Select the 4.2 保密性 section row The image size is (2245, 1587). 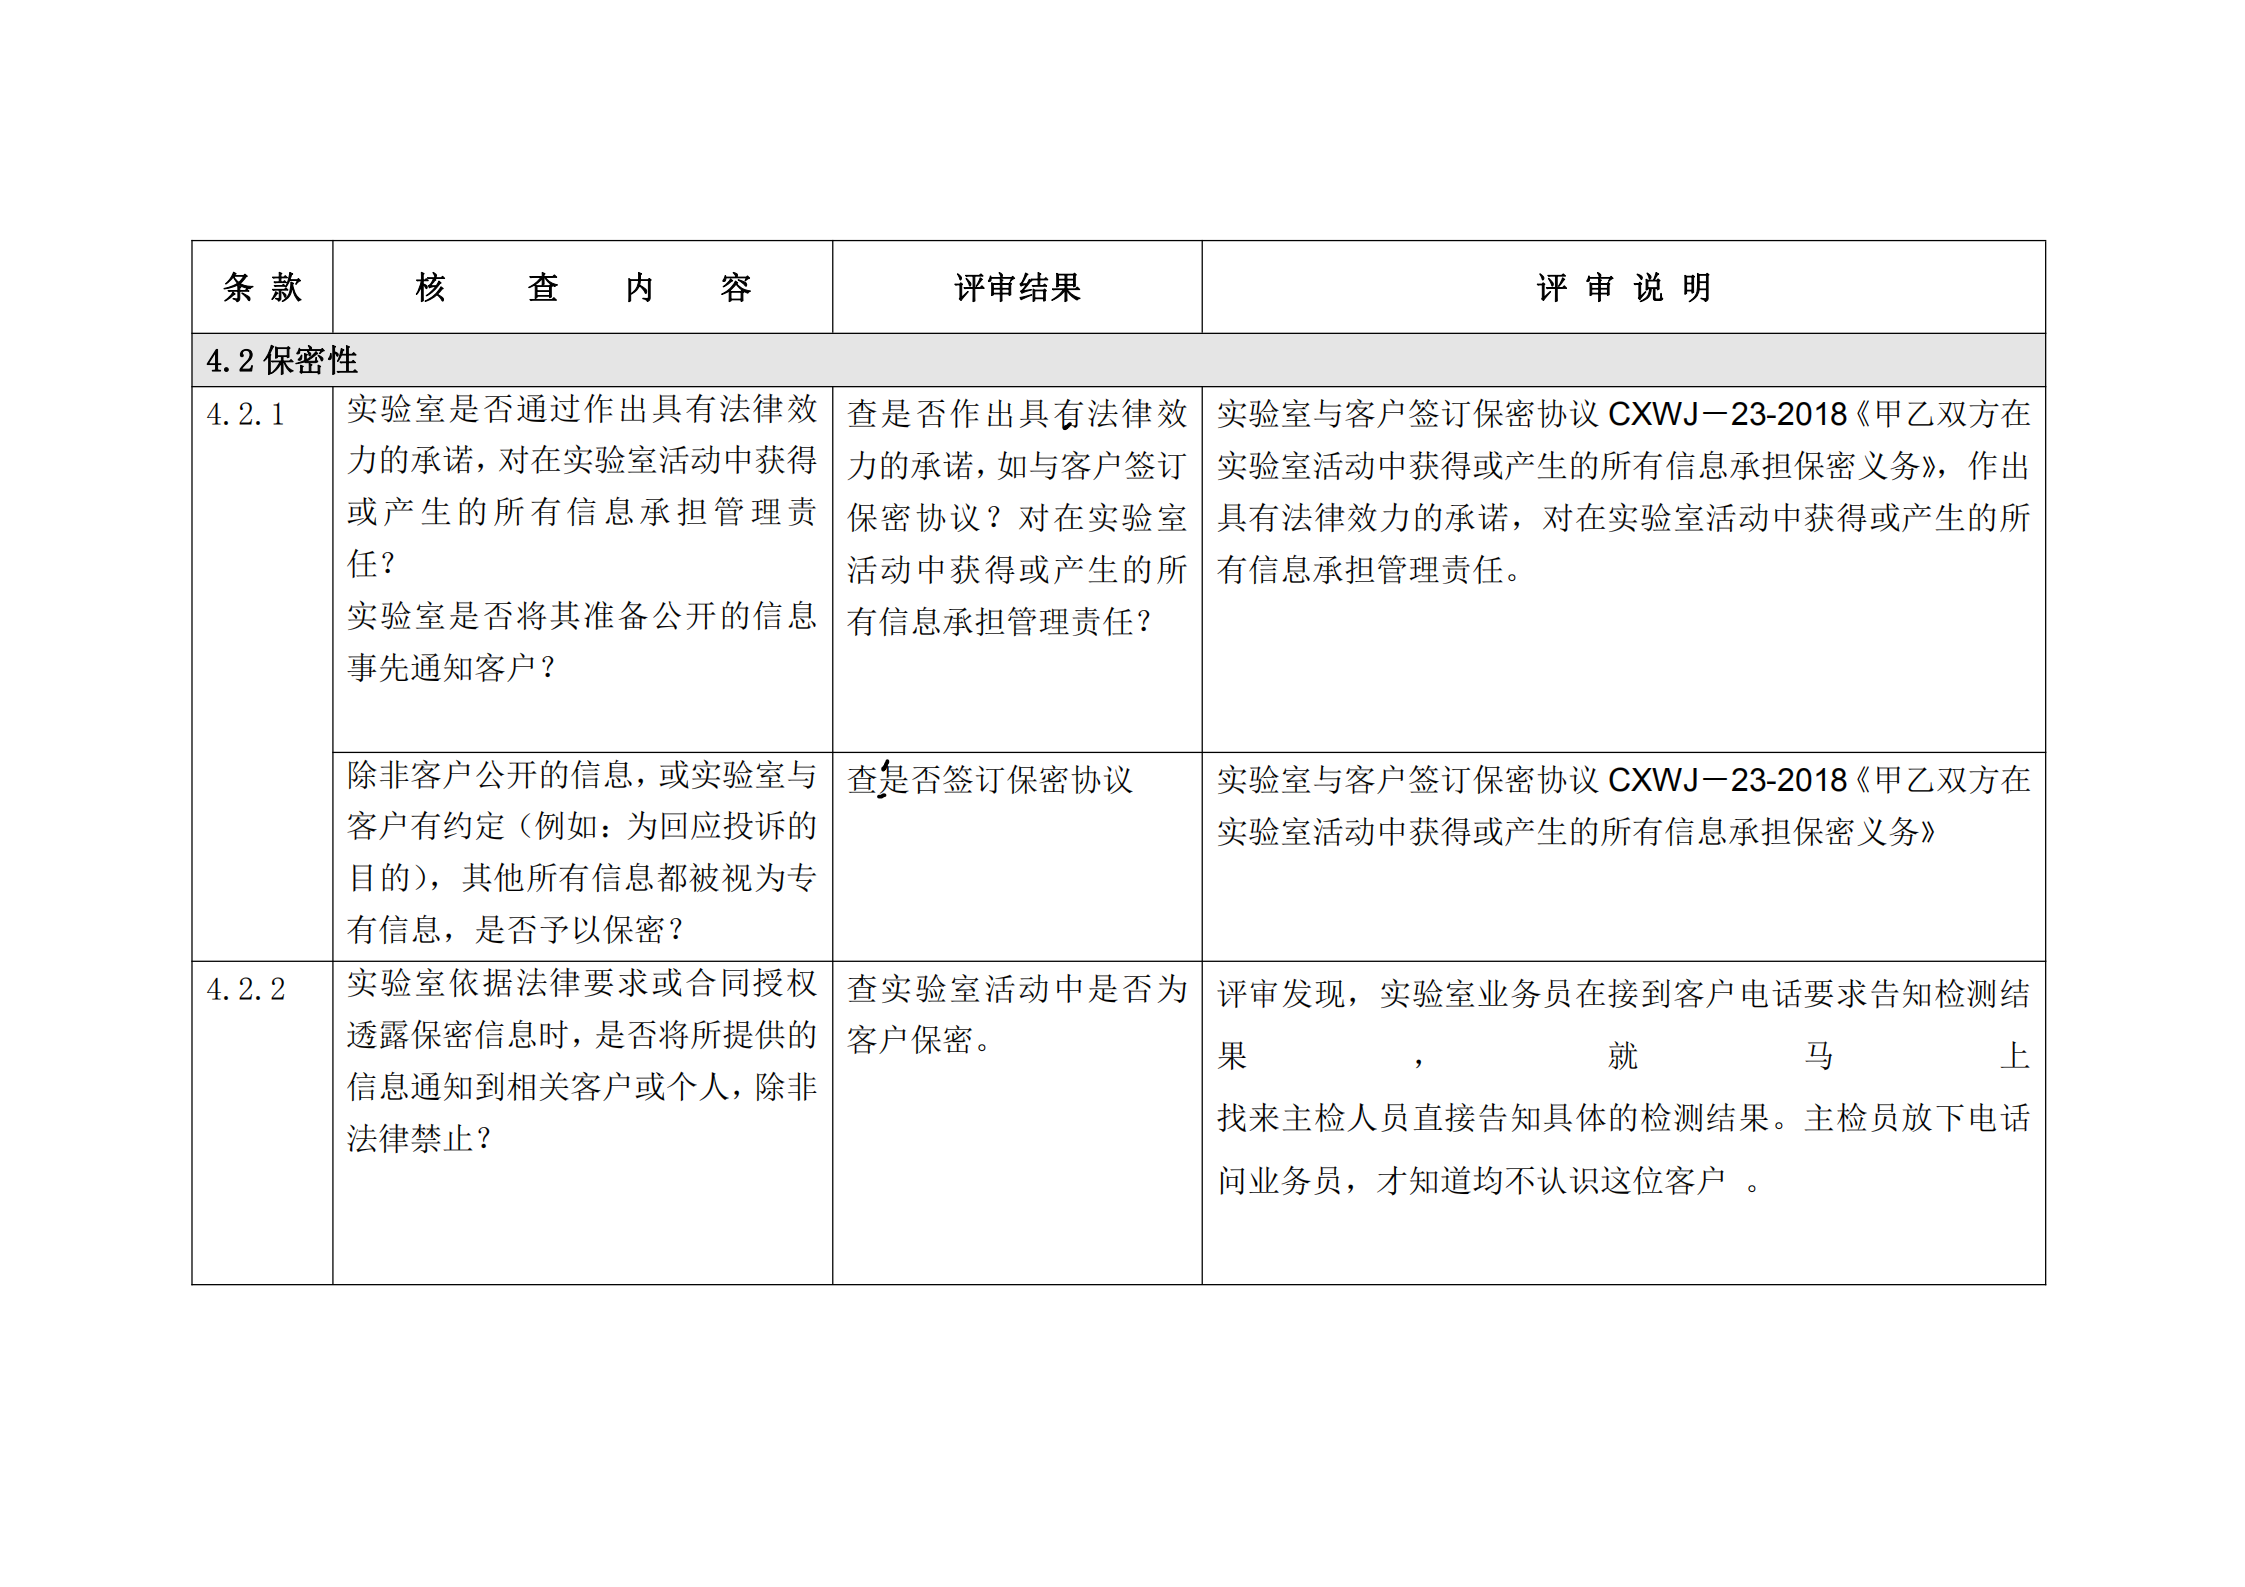[282, 360]
